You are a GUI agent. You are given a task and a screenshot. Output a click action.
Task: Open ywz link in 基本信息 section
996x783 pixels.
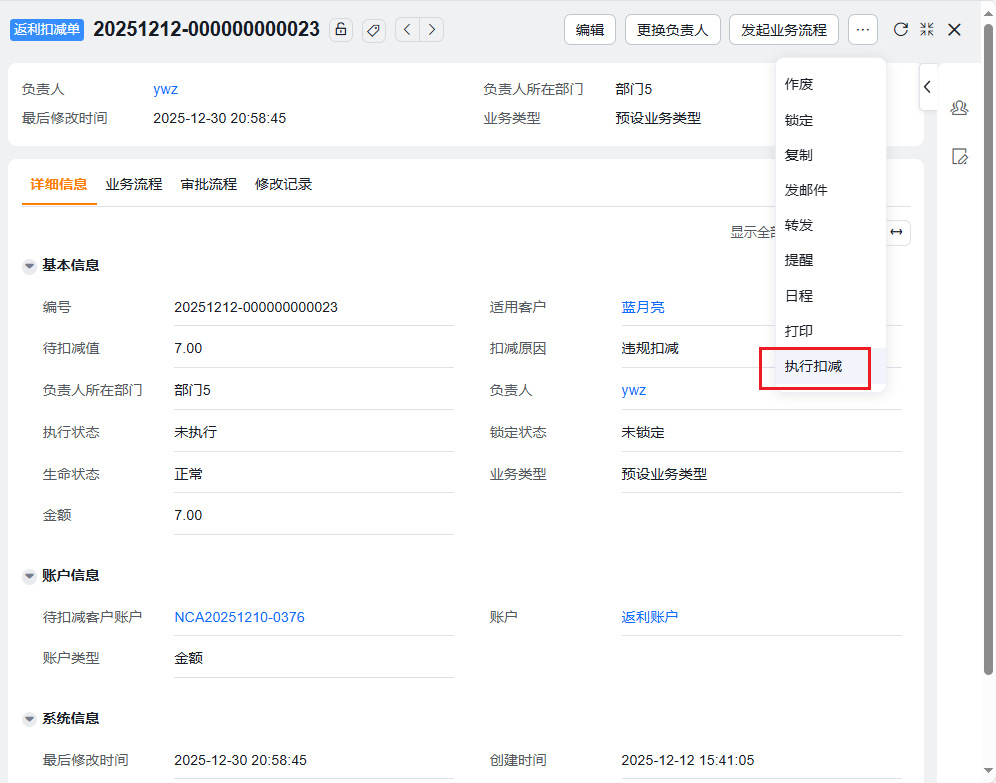point(633,391)
